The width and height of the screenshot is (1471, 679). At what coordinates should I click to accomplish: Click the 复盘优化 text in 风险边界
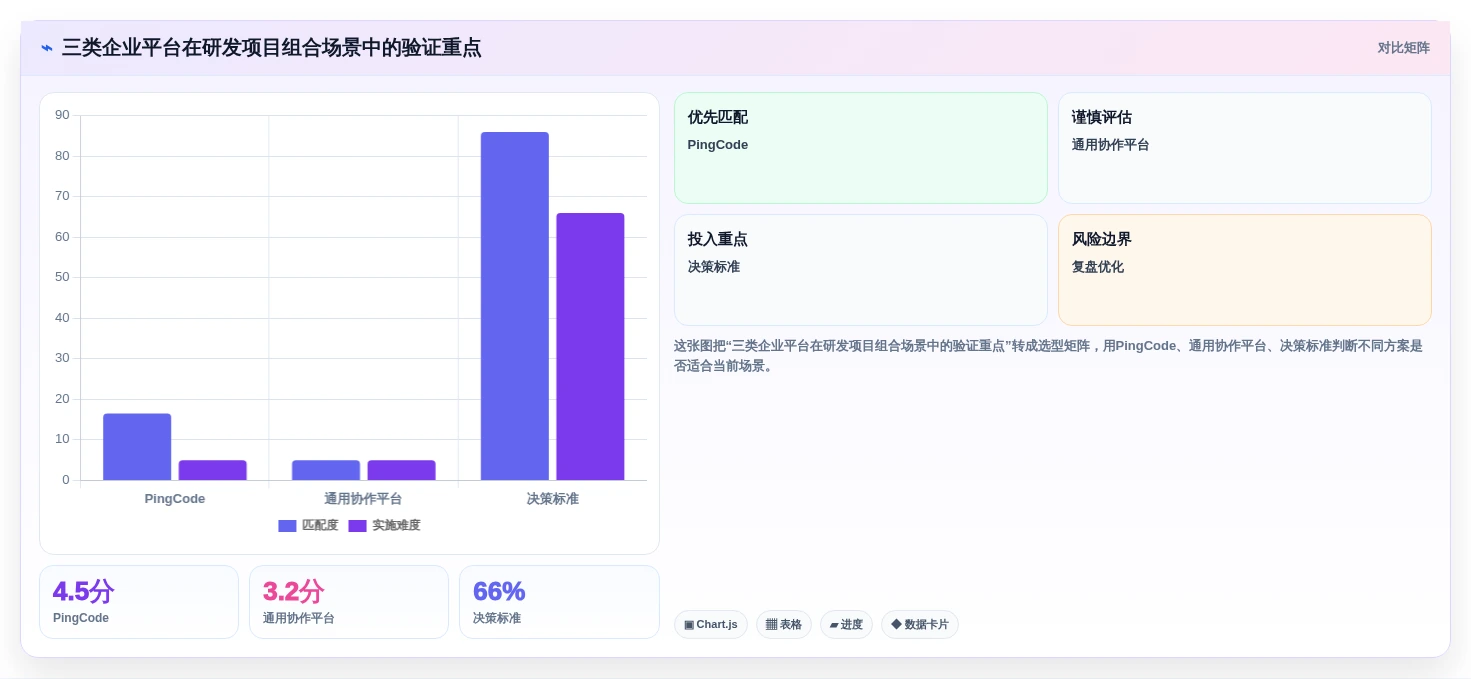click(1098, 267)
